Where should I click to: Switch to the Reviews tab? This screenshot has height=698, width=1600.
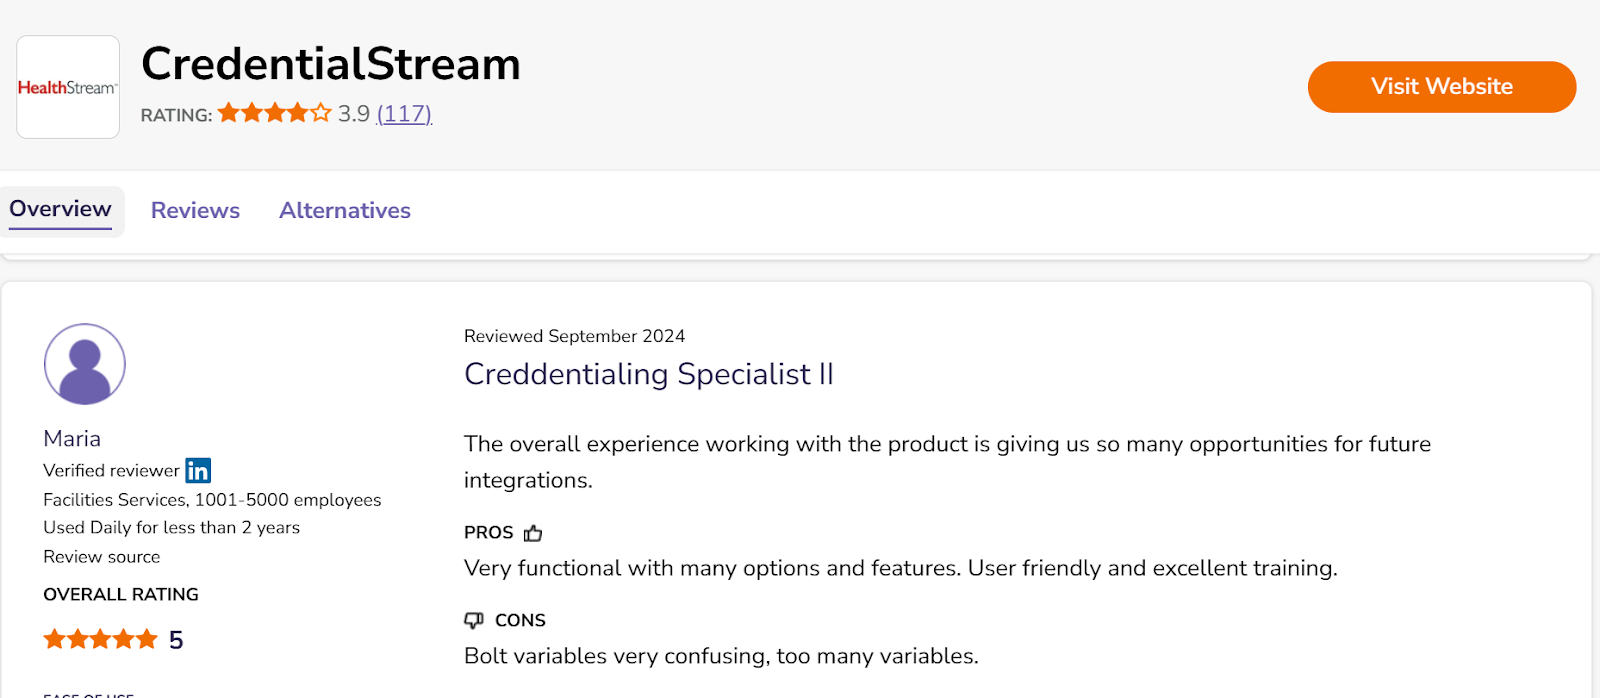click(195, 211)
